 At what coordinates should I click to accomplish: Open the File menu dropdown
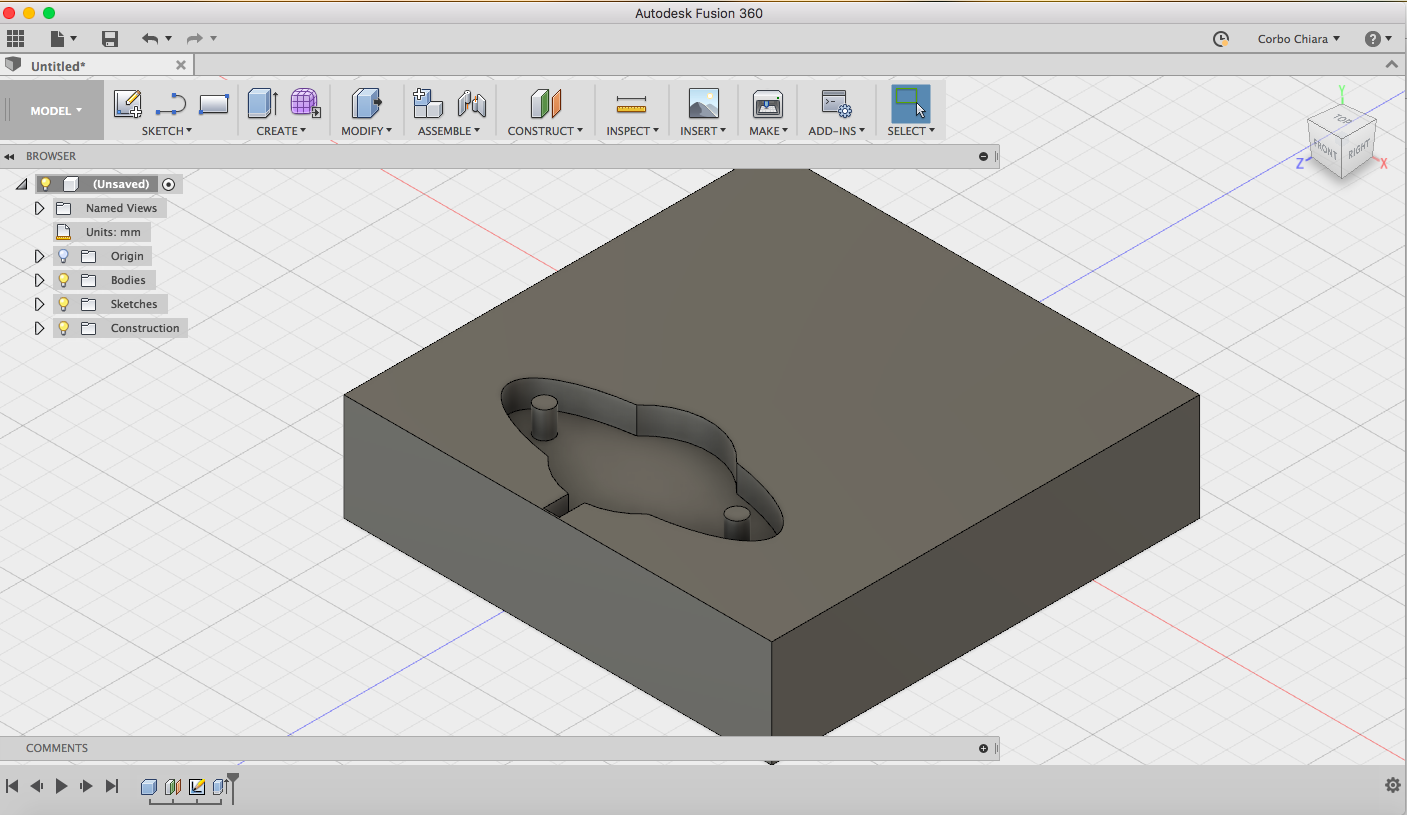[x=63, y=39]
